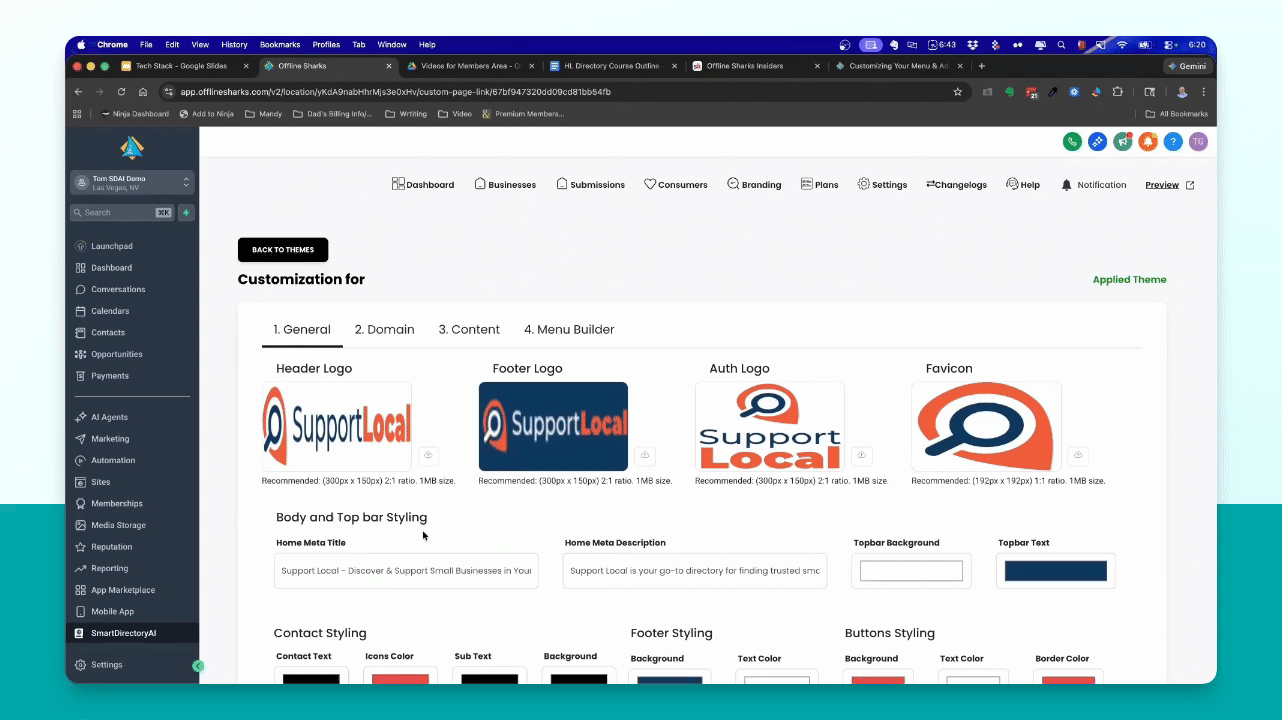
Task: Collapse the sidebar with green arrow
Action: pyautogui.click(x=198, y=666)
